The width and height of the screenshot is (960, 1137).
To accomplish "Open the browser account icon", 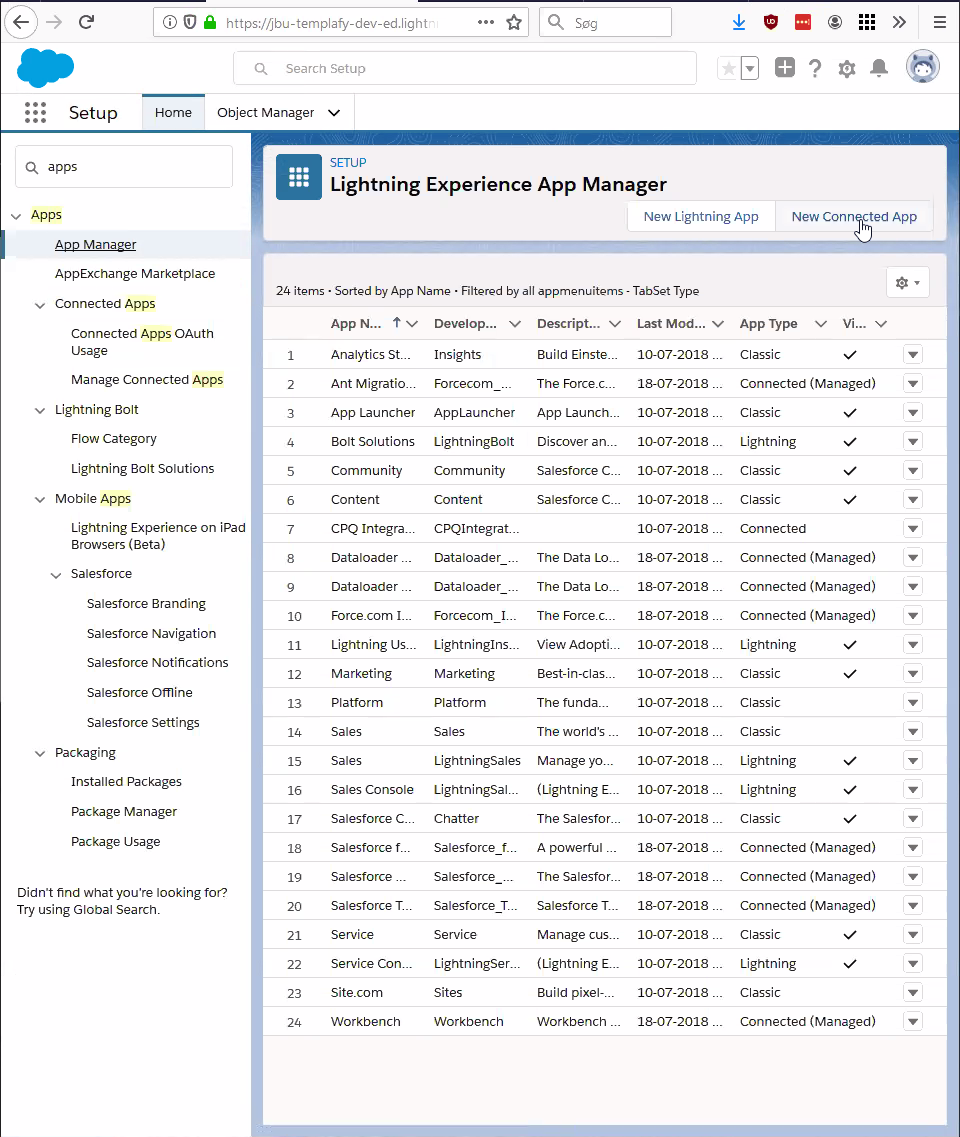I will [835, 22].
